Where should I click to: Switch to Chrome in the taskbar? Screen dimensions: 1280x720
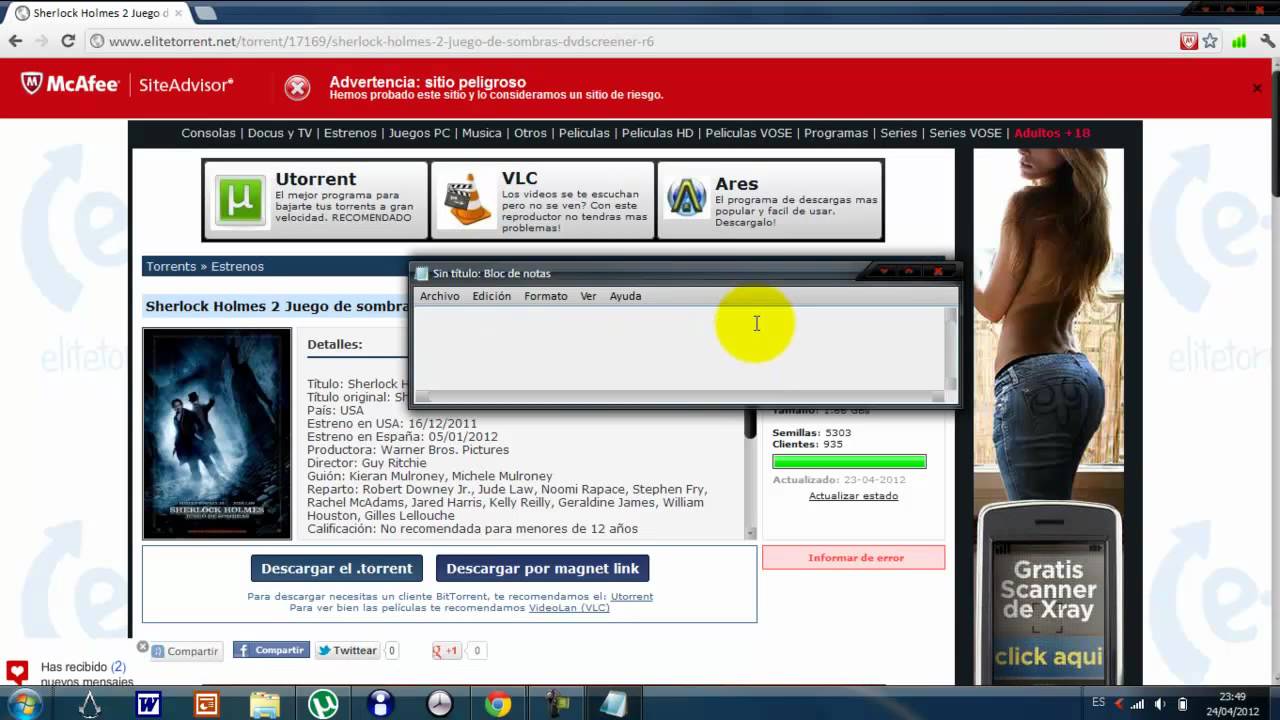pyautogui.click(x=497, y=705)
